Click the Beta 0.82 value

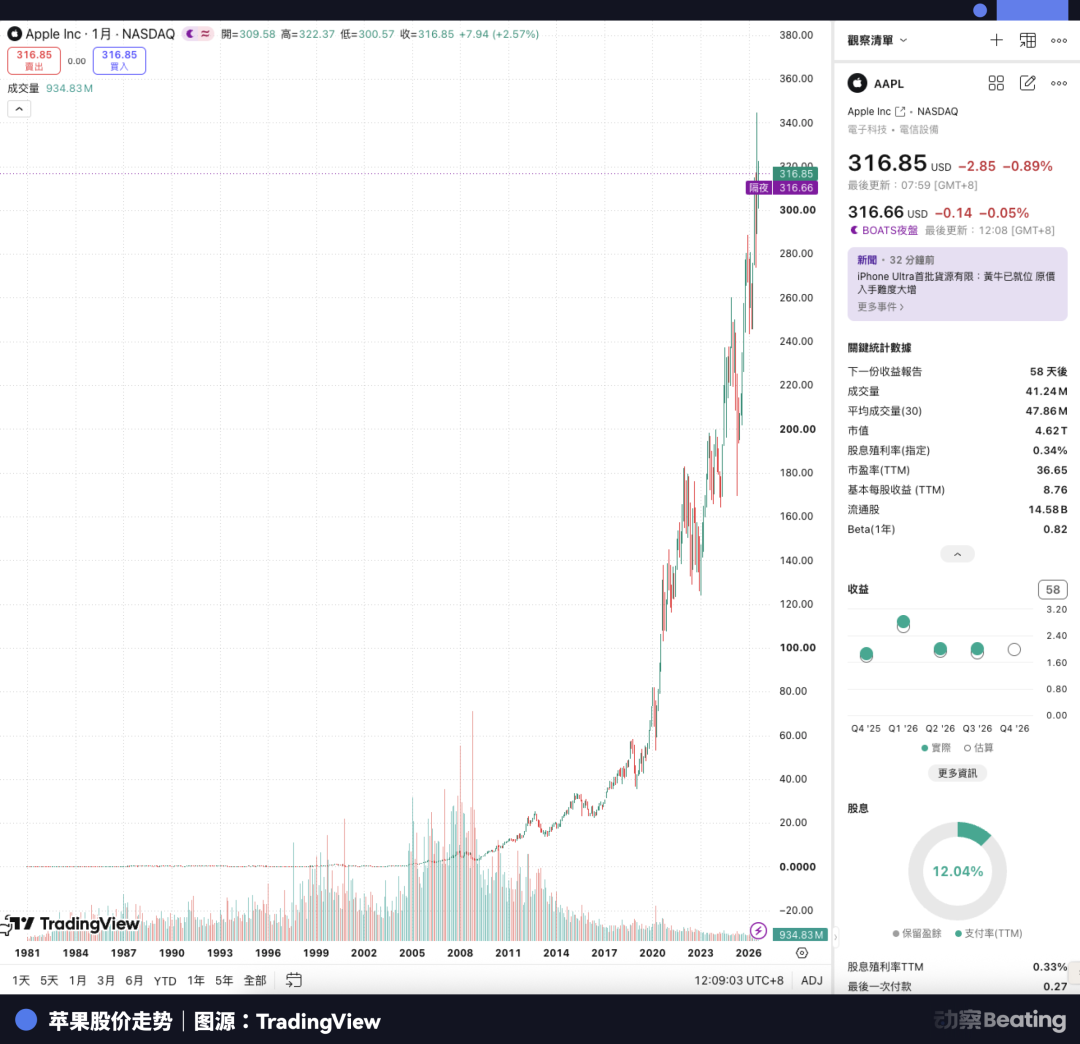[x=1055, y=530]
